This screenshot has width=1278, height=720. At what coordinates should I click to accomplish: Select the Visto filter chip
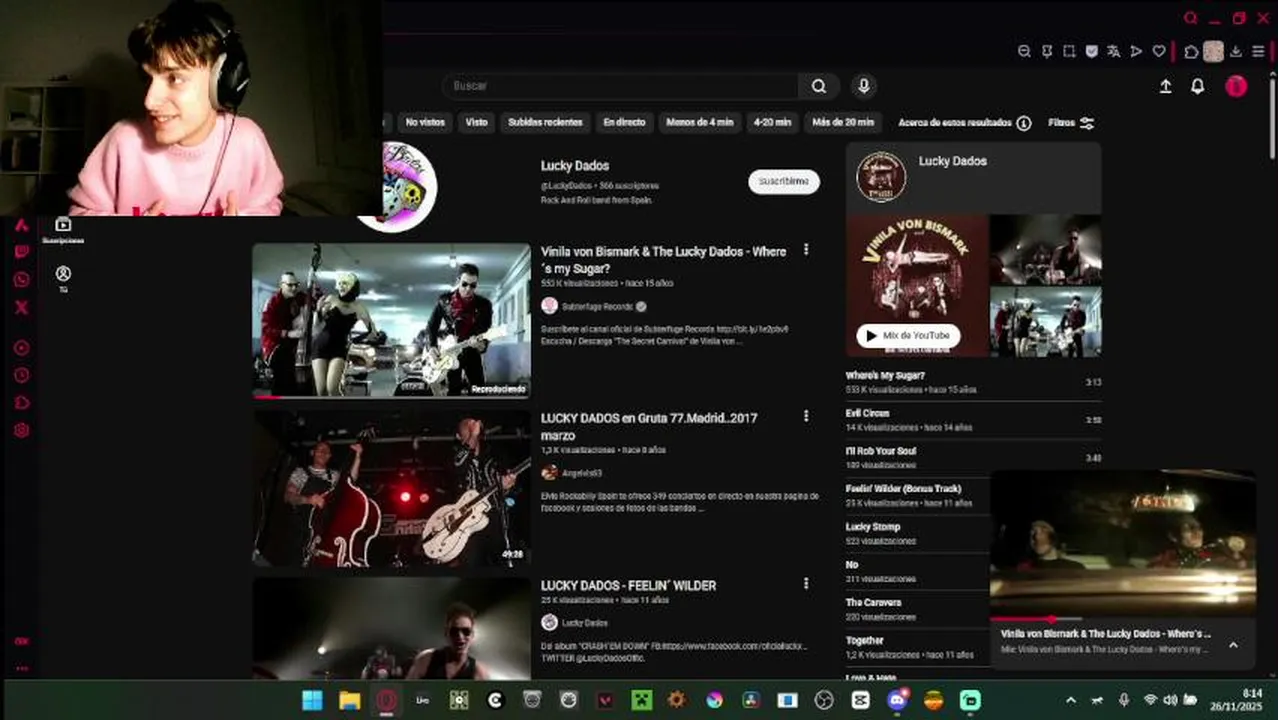coord(477,122)
